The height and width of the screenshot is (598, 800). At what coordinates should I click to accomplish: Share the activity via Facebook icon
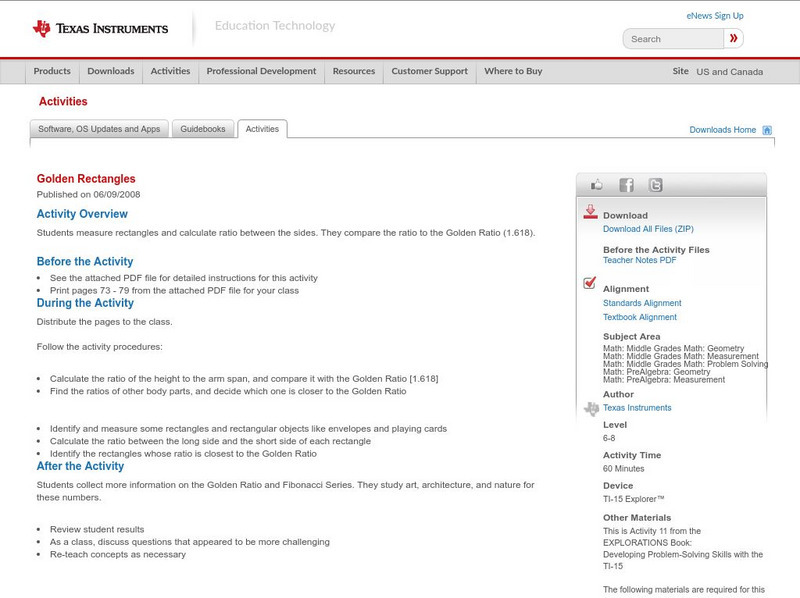pyautogui.click(x=626, y=185)
